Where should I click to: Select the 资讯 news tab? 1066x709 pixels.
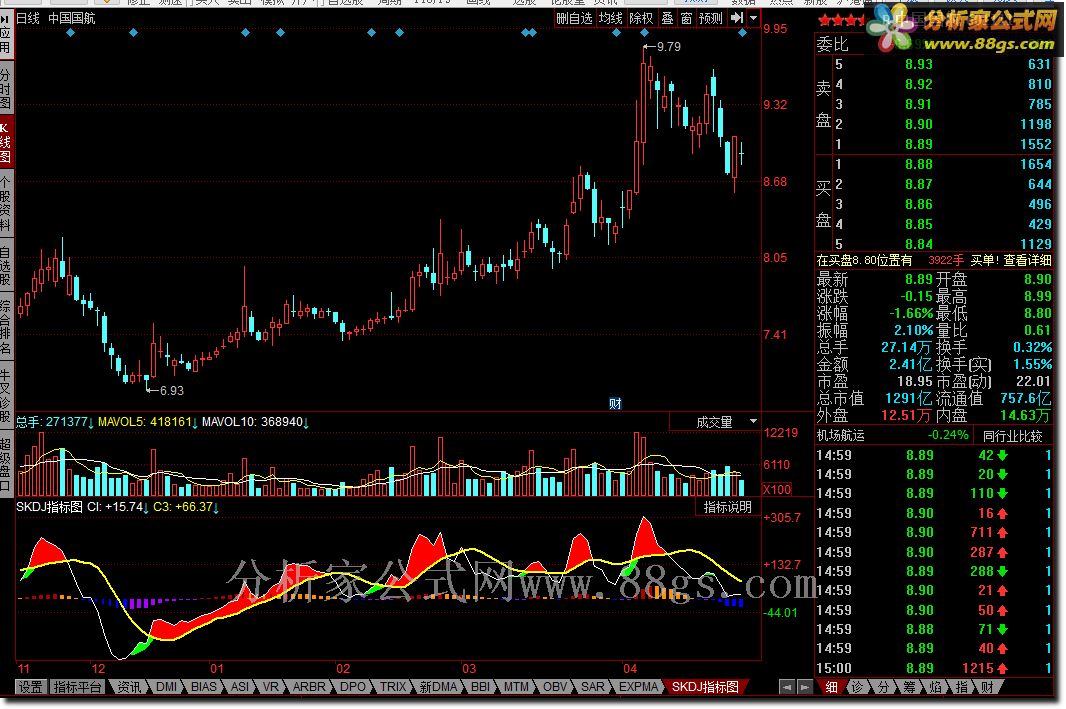(x=128, y=687)
